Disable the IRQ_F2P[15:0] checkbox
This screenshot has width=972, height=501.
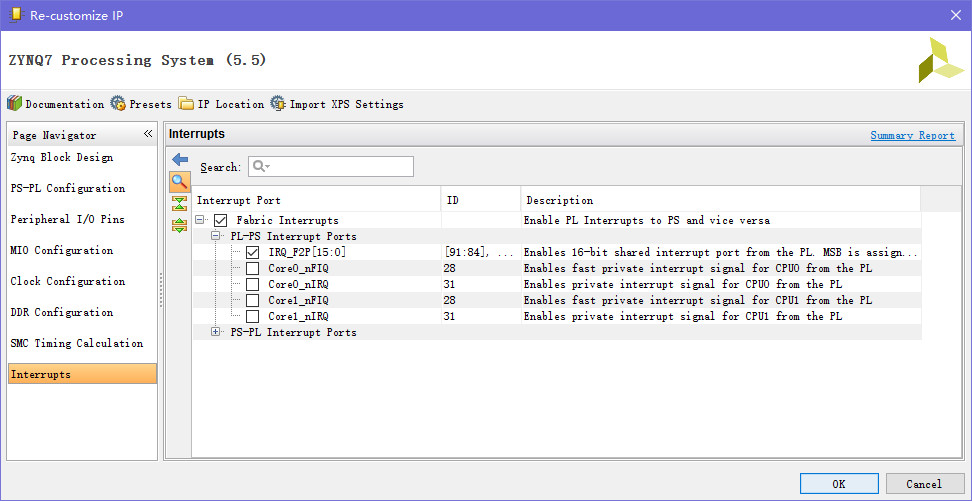coord(252,253)
